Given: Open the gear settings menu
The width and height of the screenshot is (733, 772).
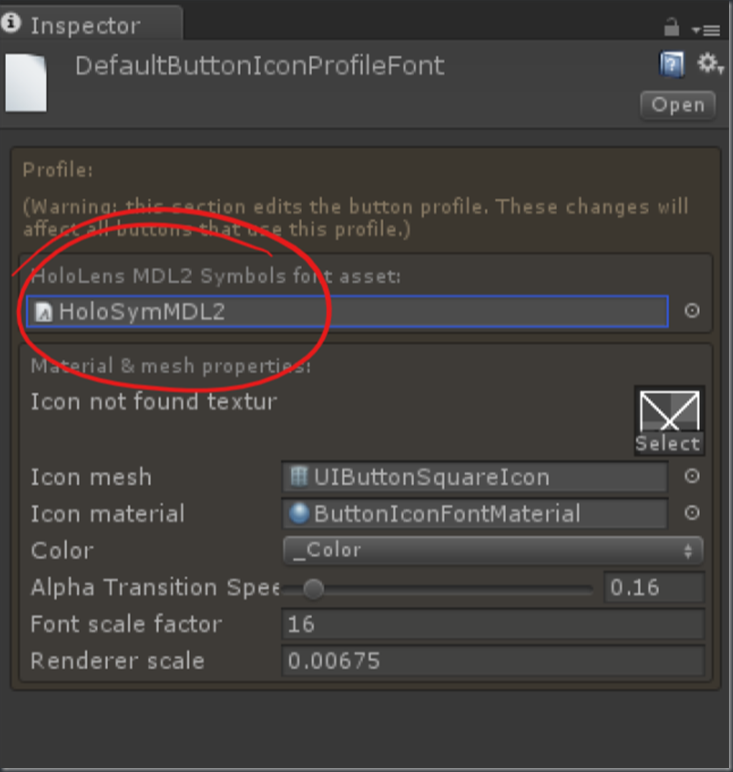Looking at the screenshot, I should (709, 64).
